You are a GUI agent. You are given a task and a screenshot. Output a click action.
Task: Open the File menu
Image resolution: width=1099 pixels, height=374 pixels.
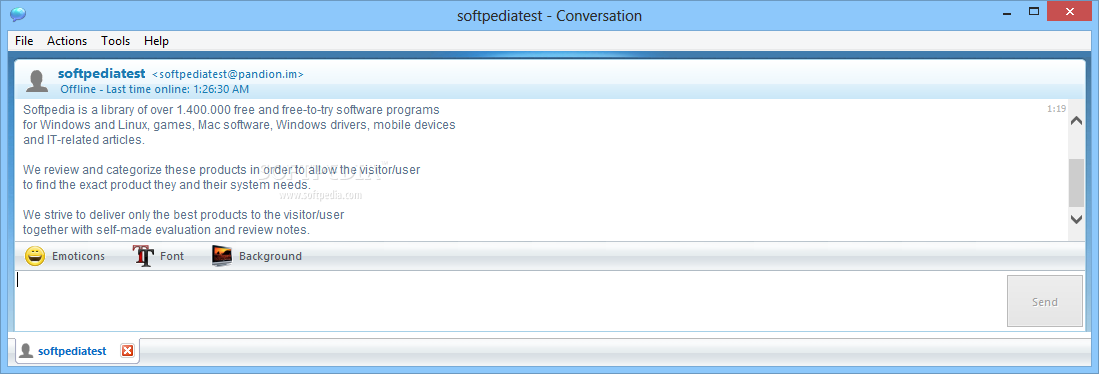coord(24,41)
